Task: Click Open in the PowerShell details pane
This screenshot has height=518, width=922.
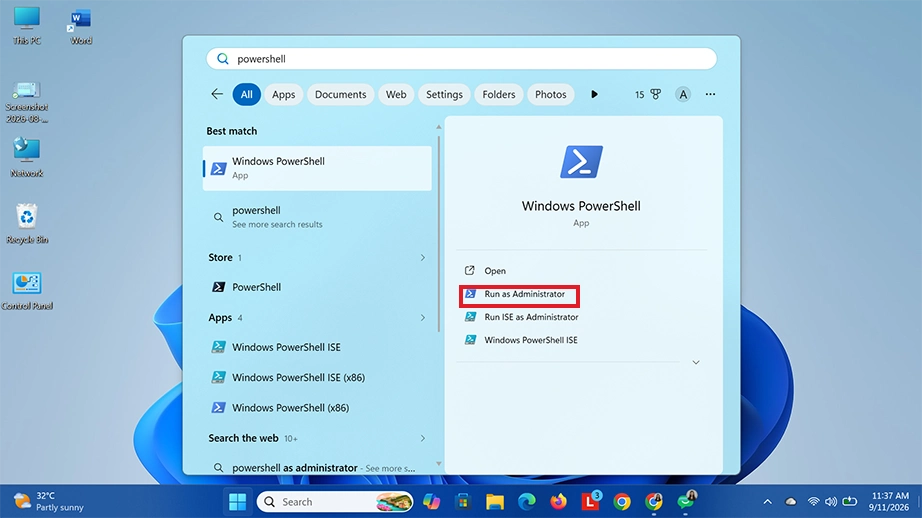Action: [x=486, y=270]
